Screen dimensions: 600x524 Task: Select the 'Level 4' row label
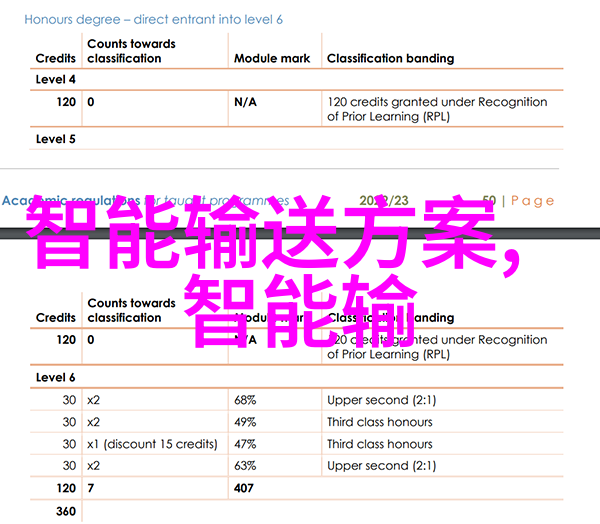(x=55, y=79)
